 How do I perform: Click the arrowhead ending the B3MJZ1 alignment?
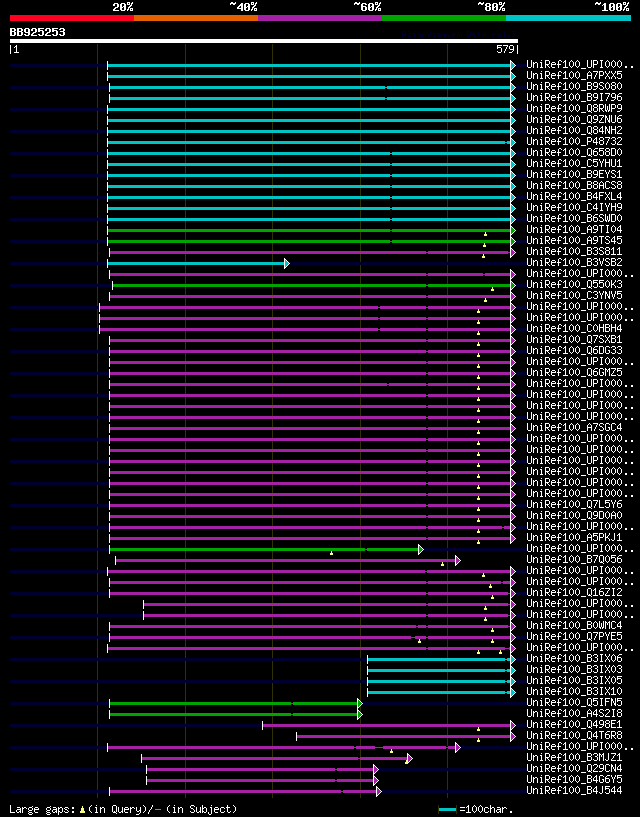[x=410, y=759]
